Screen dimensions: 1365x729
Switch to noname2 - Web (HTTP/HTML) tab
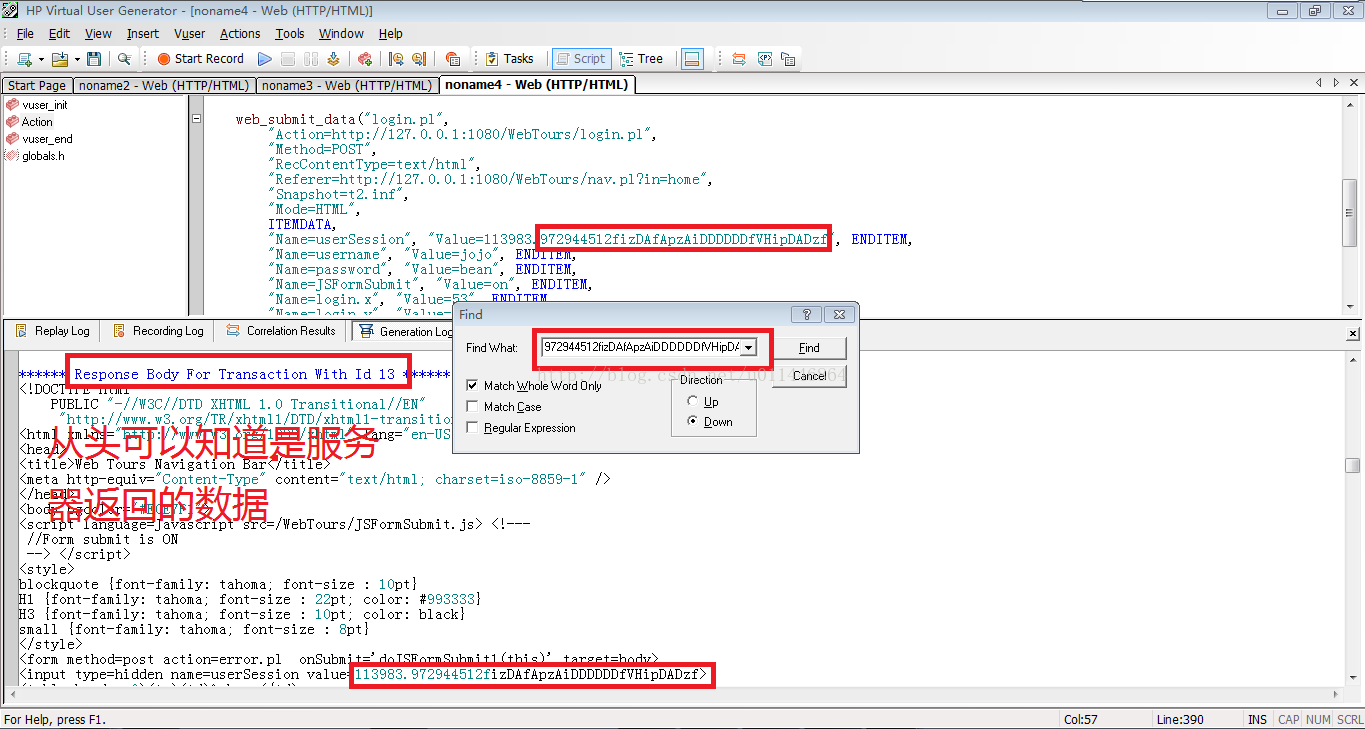tap(164, 85)
